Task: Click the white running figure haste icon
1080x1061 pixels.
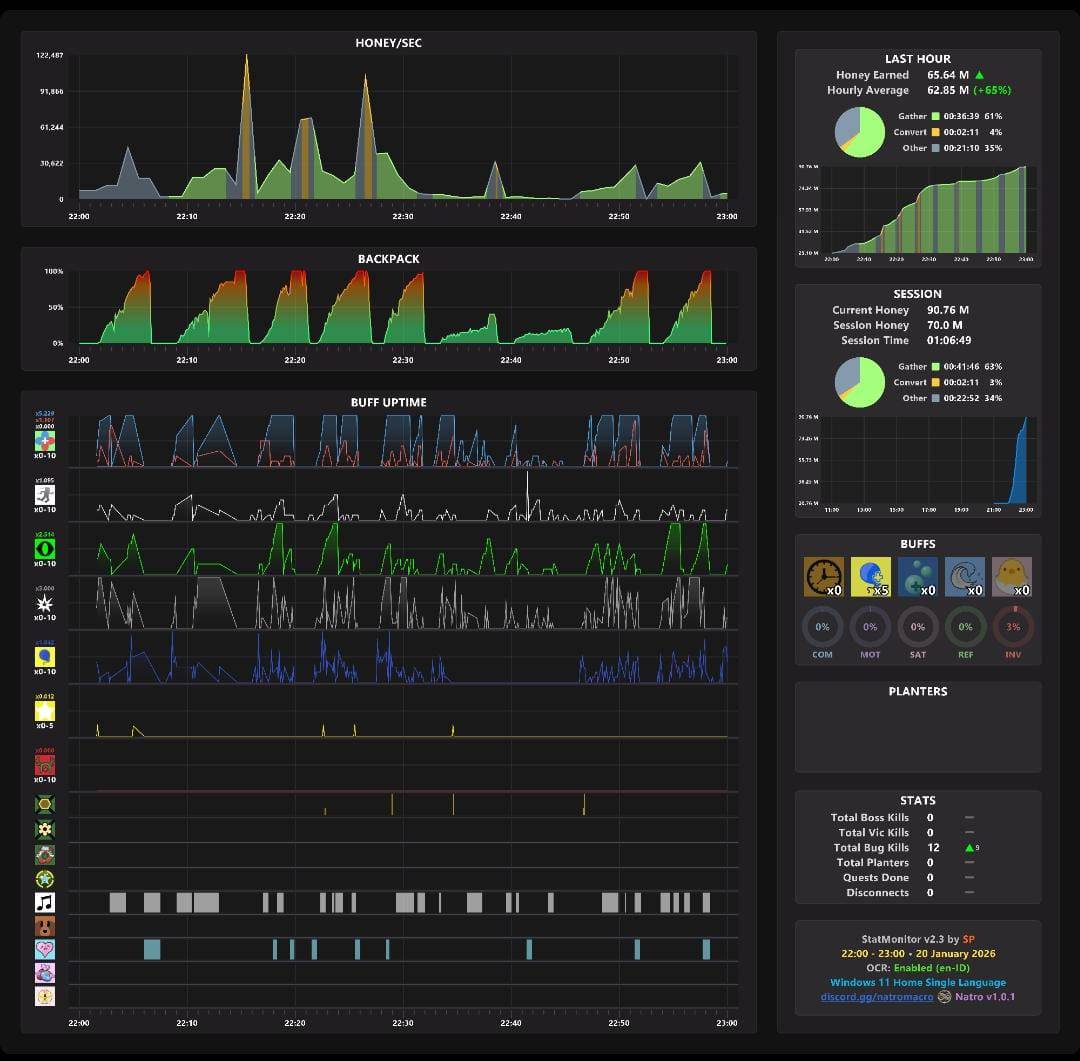Action: pyautogui.click(x=45, y=495)
